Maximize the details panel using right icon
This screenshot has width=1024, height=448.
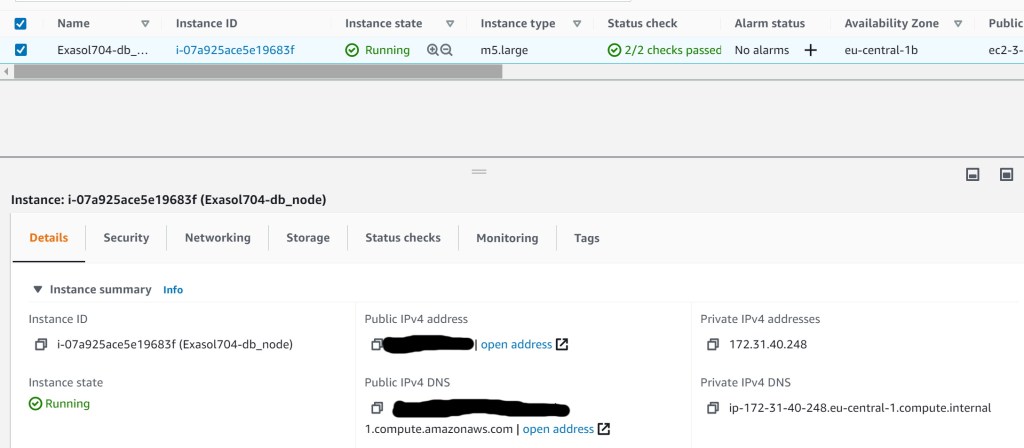point(1006,174)
